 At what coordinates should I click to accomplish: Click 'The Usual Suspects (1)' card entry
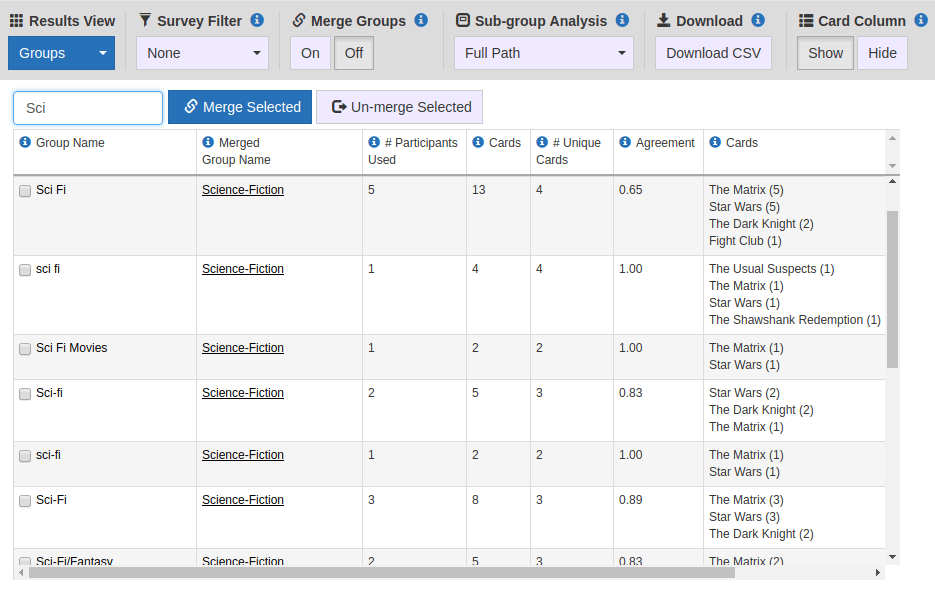[x=772, y=269]
